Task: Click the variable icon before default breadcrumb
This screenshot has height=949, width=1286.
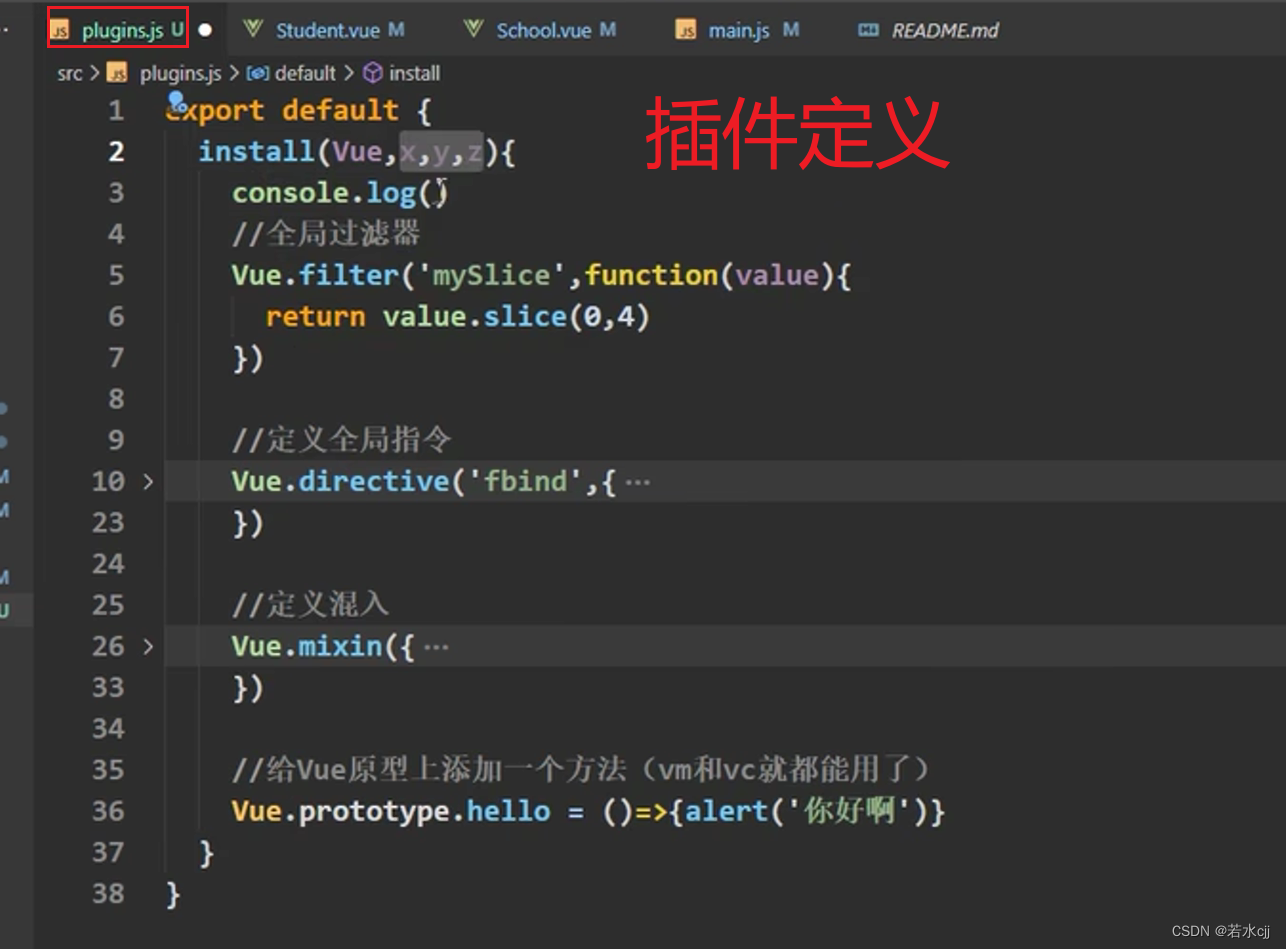Action: [258, 73]
